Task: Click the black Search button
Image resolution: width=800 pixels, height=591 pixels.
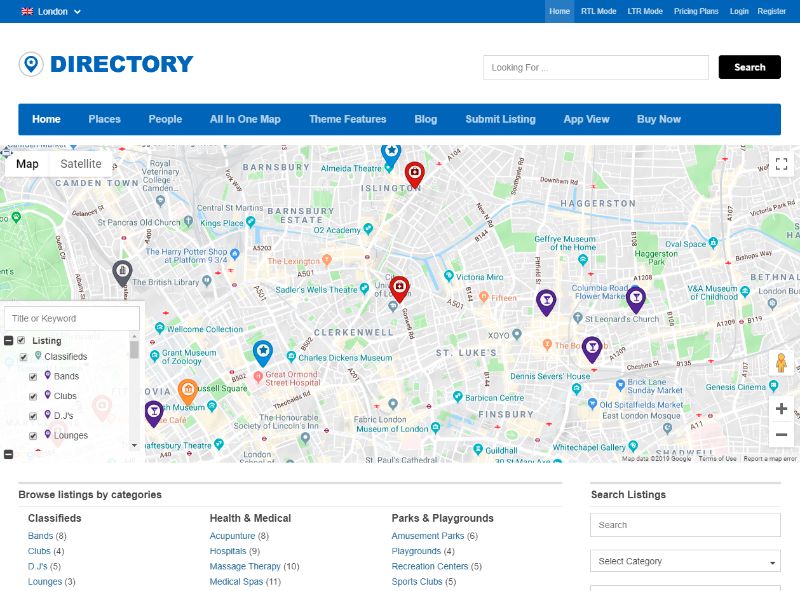Action: [x=749, y=67]
